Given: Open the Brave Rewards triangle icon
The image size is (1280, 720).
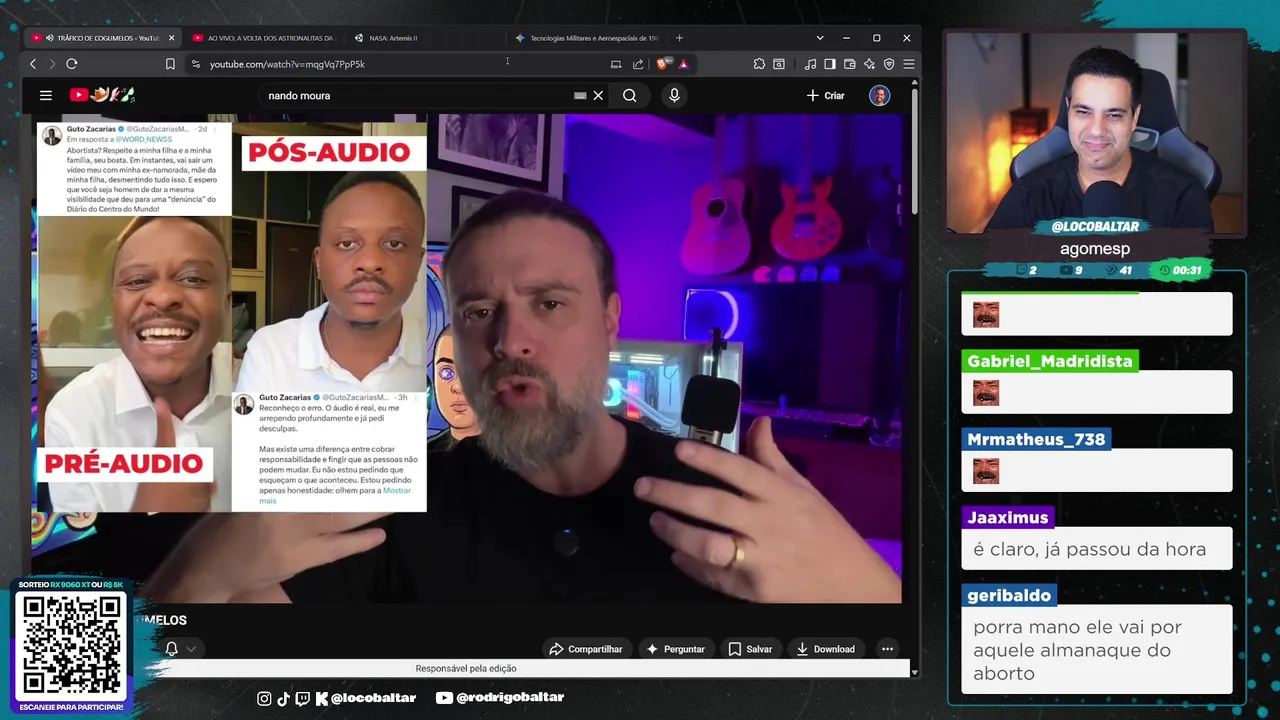Looking at the screenshot, I should [684, 64].
